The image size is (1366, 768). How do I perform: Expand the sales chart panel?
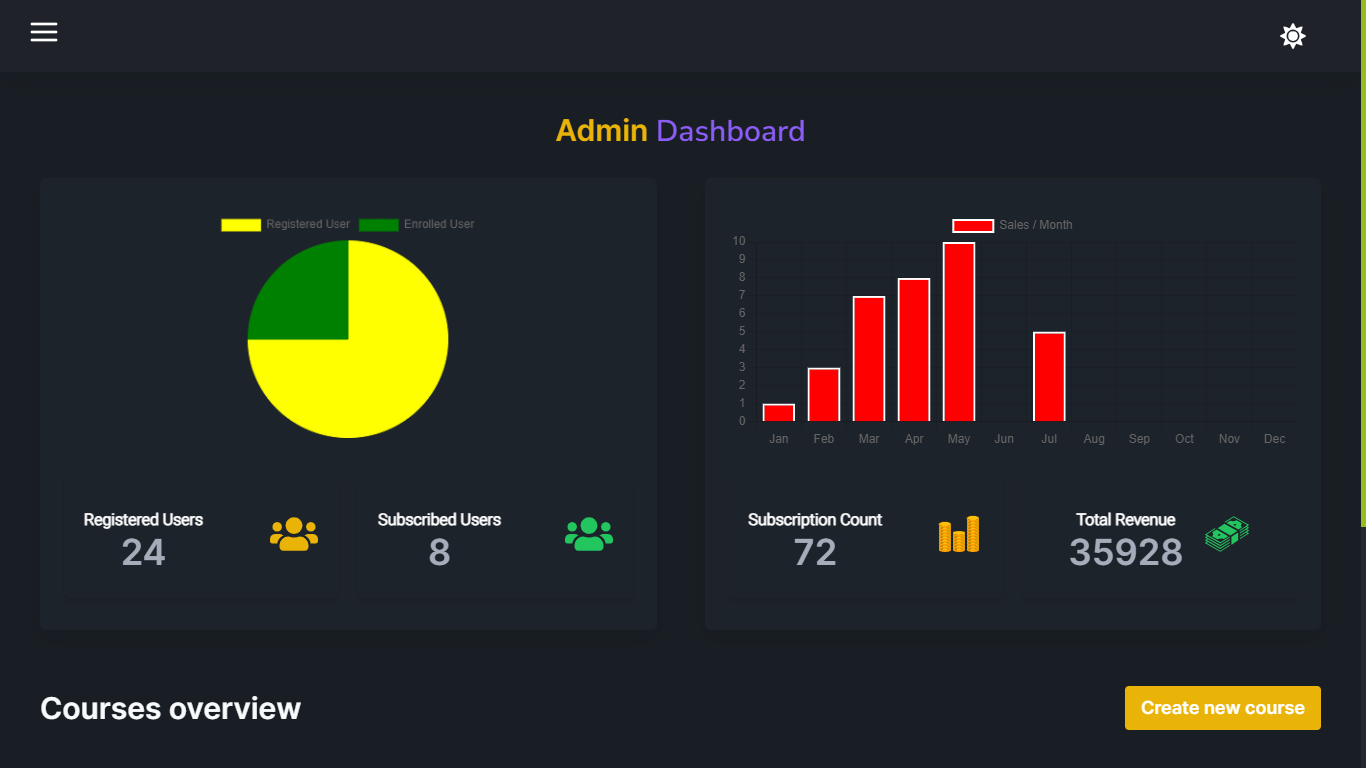click(x=1013, y=403)
